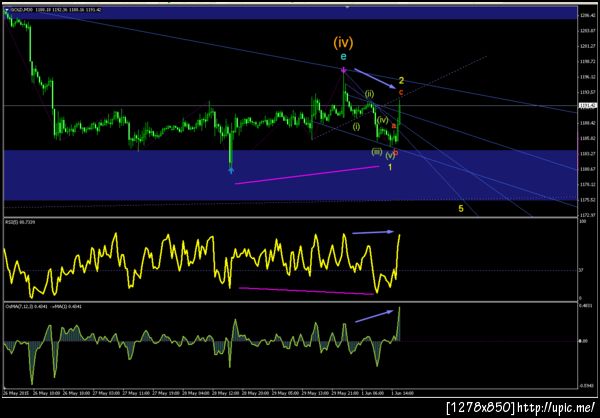Select the orange c wave label
The image size is (600, 418).
click(x=401, y=92)
